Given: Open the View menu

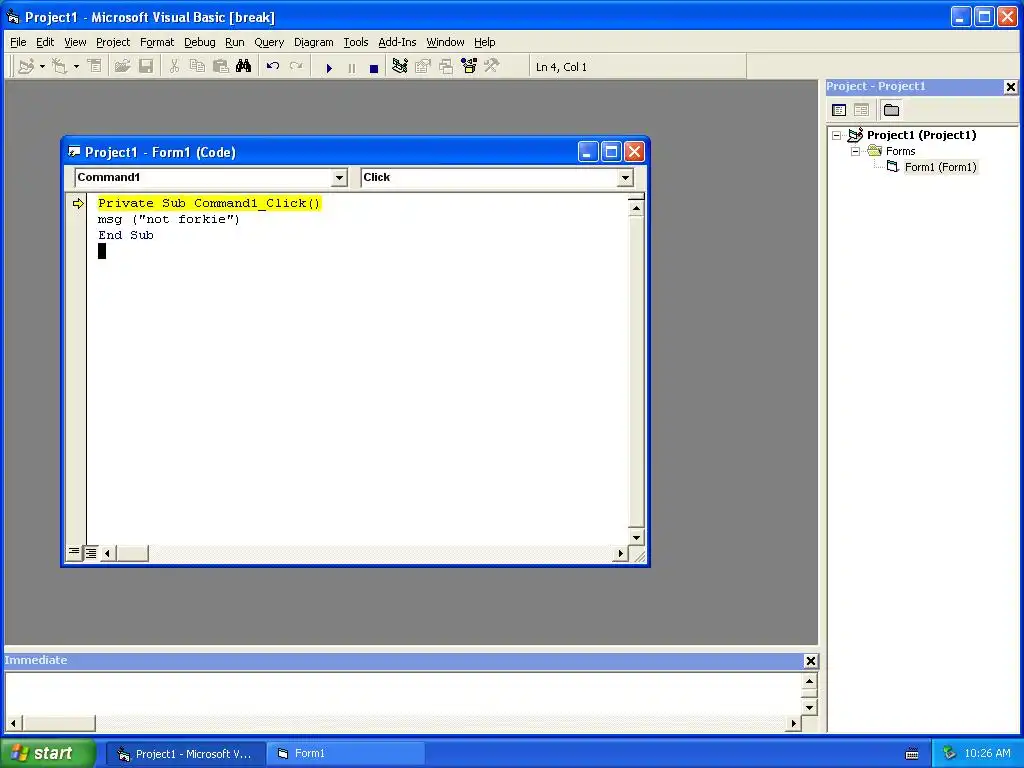Looking at the screenshot, I should 75,42.
